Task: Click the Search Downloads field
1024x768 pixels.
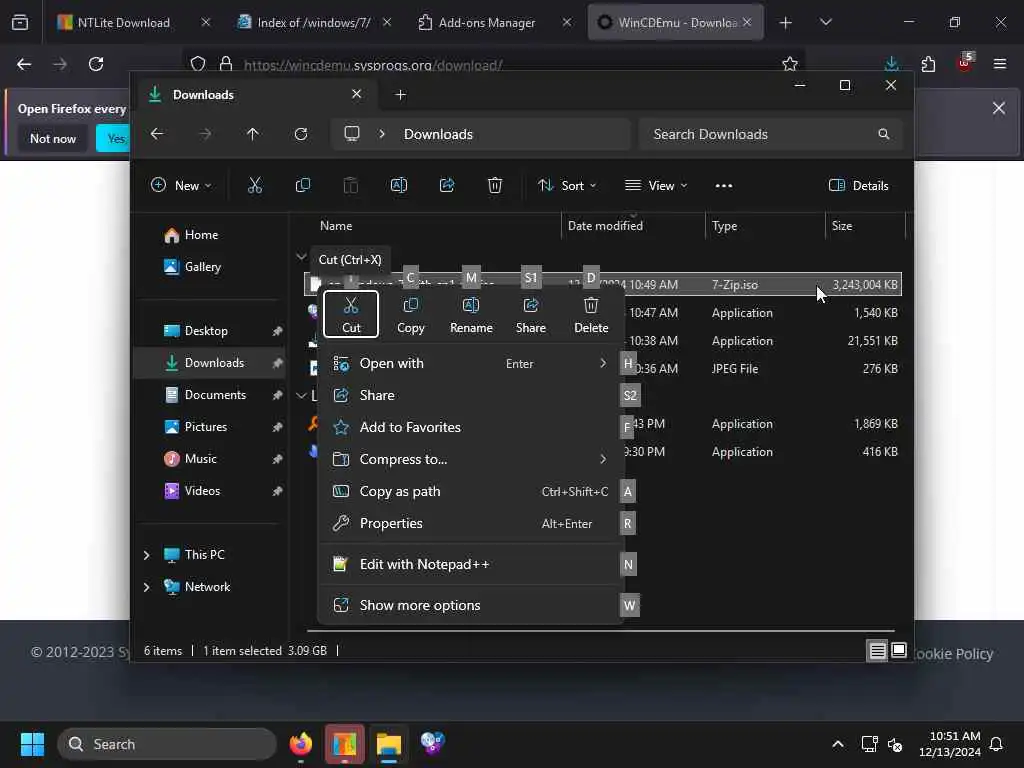Action: 771,134
